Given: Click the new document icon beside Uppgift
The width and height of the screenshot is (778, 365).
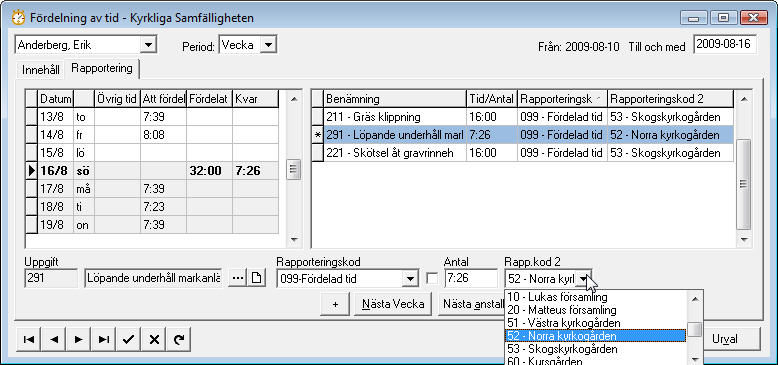Looking at the screenshot, I should pos(257,278).
